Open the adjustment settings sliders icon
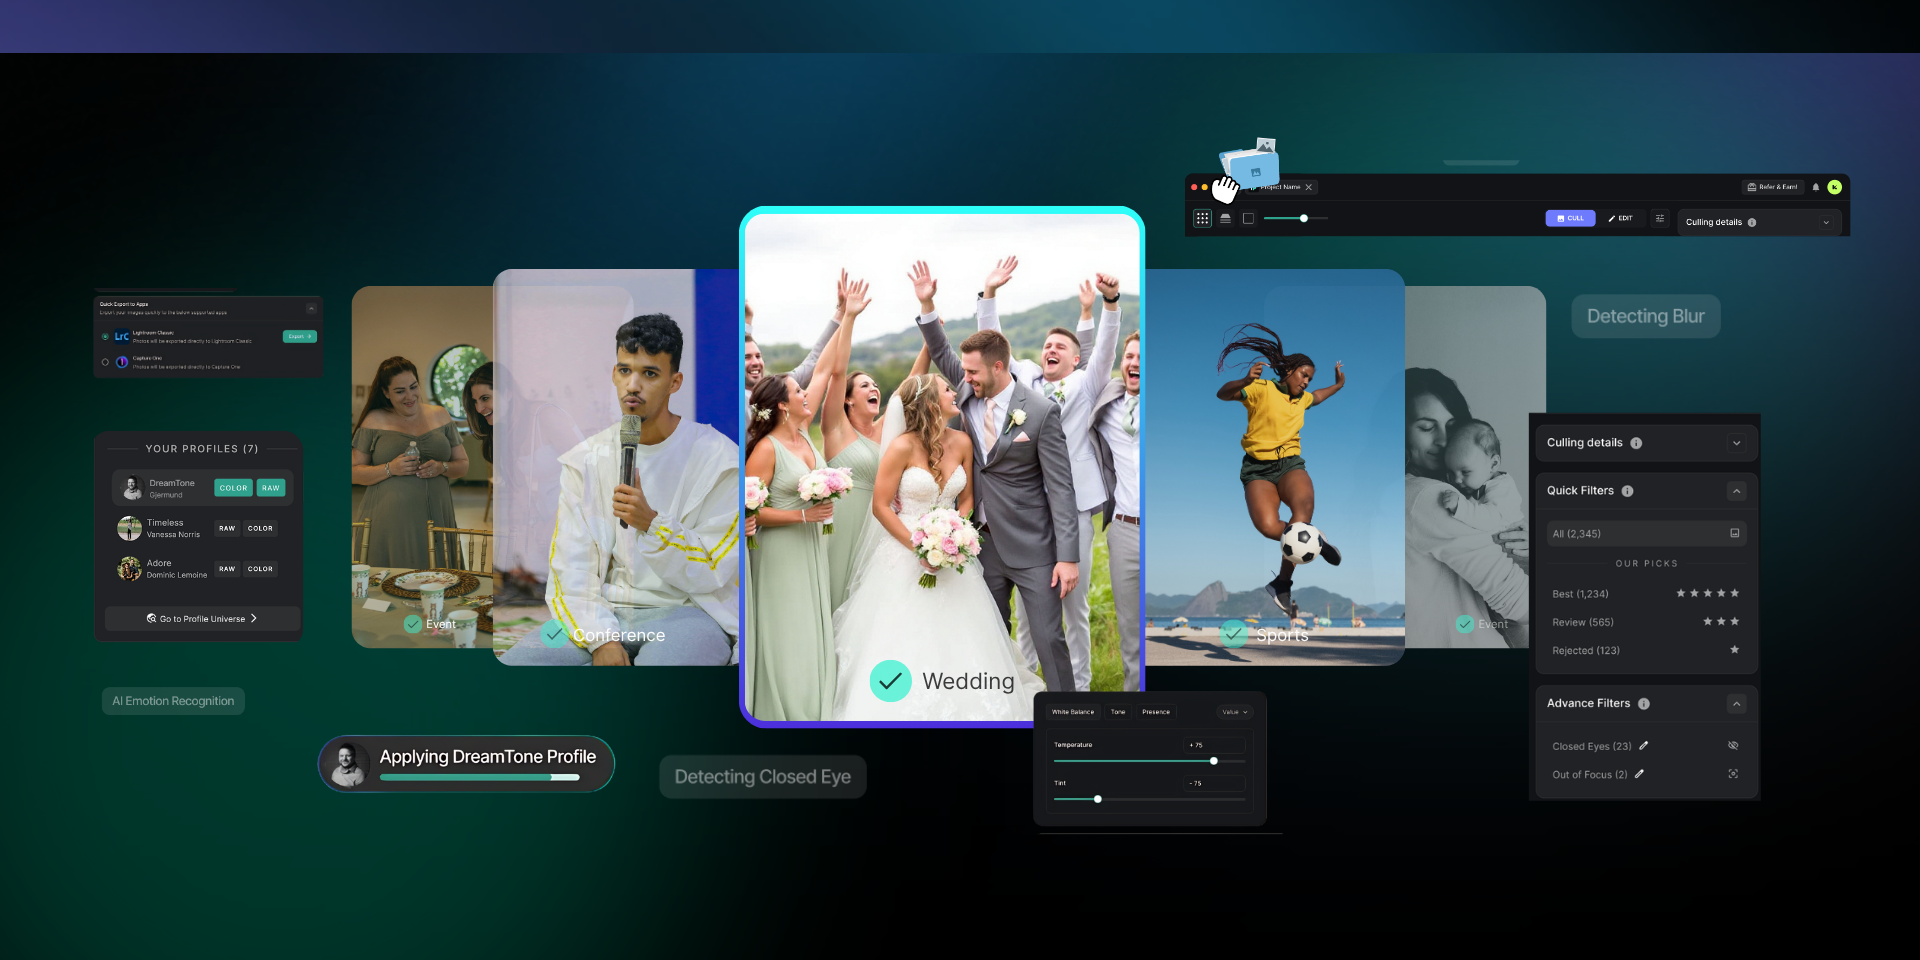 point(1660,218)
